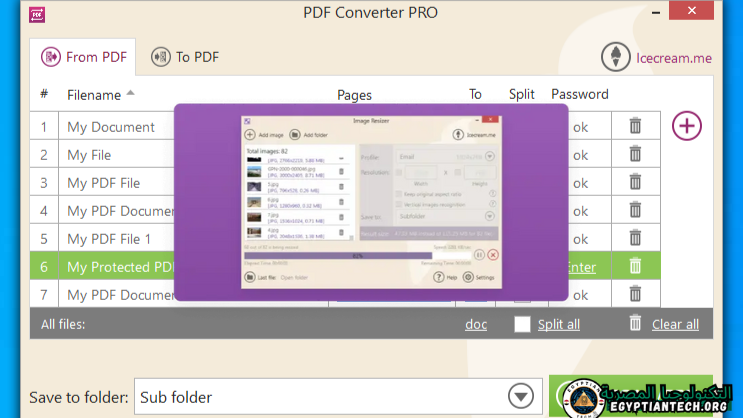Click the Password column header
743x418 pixels.
coord(579,94)
